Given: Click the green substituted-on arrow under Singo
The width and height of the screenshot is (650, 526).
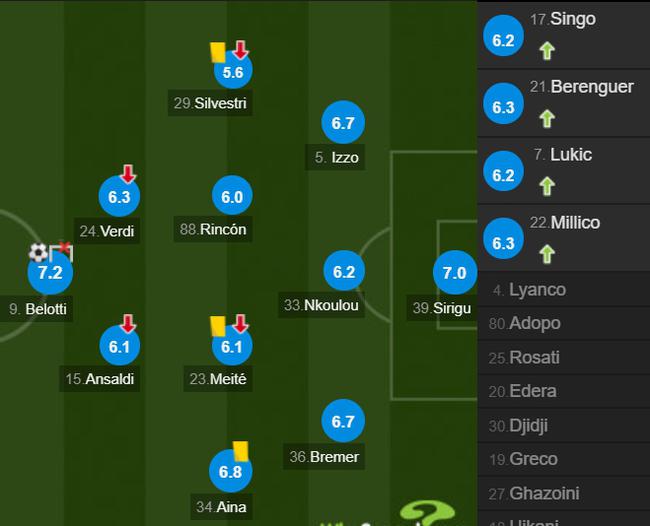Looking at the screenshot, I should pyautogui.click(x=547, y=51).
